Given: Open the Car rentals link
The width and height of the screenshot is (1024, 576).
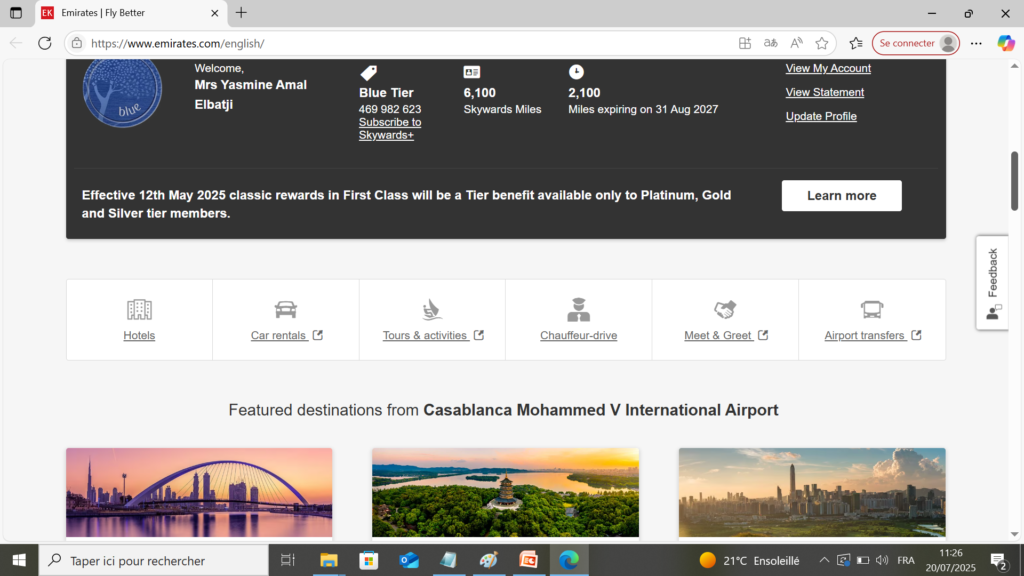Looking at the screenshot, I should (287, 335).
